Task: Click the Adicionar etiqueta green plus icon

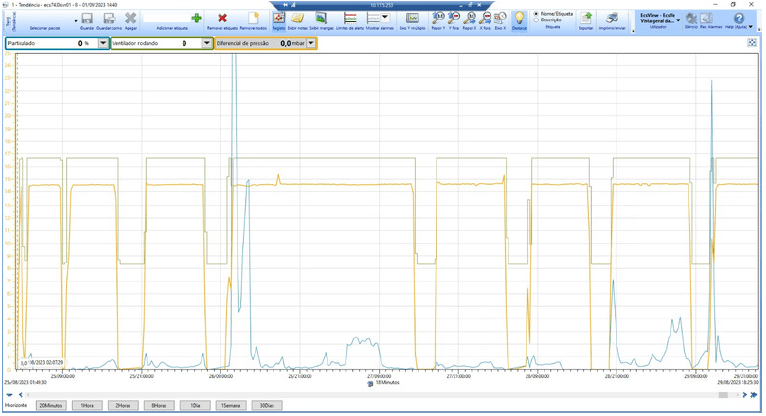Action: click(x=196, y=19)
